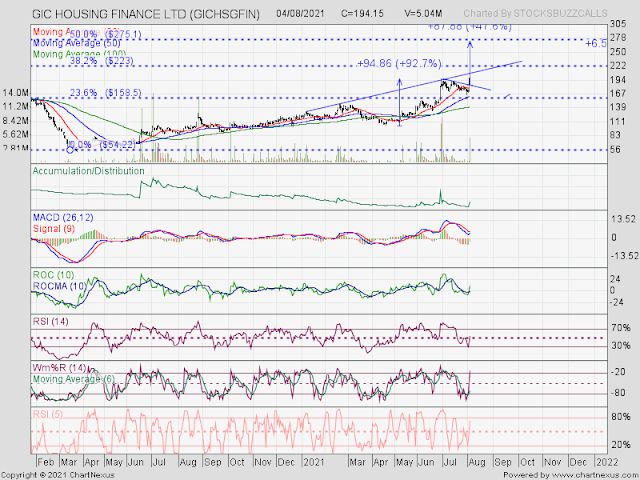Select the RSI (14) indicator label
This screenshot has height=480, width=640.
(x=50, y=322)
